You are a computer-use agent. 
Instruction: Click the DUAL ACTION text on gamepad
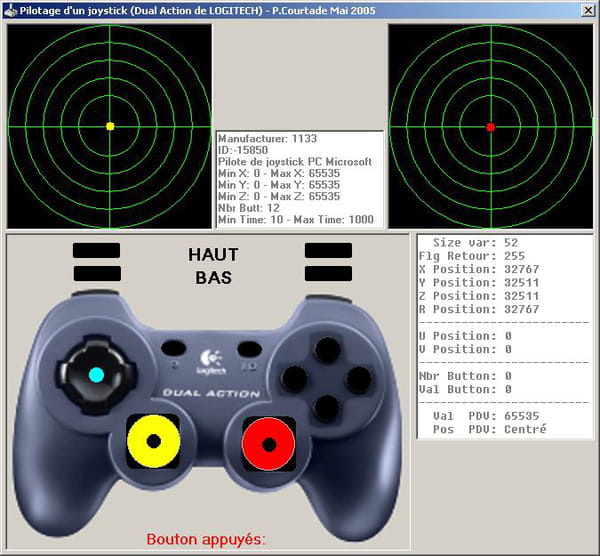click(211, 393)
